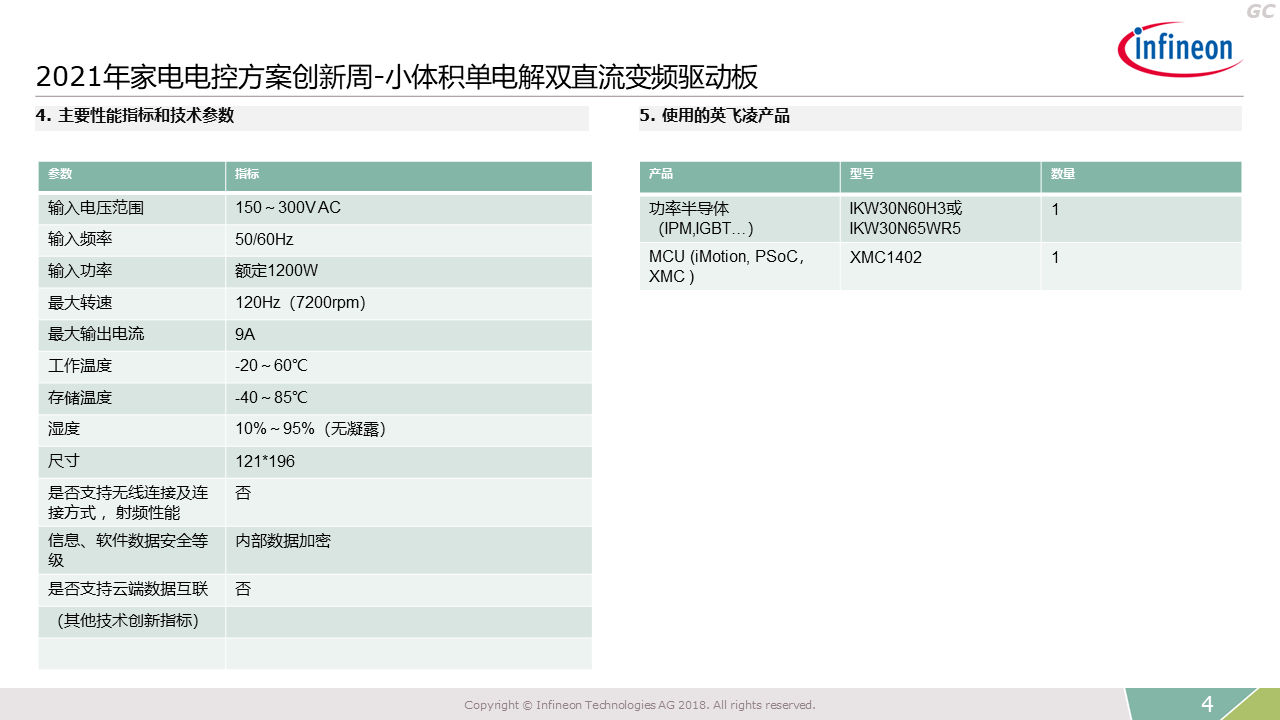
Task: Click the 湿度 parameter cell
Action: [x=132, y=431]
